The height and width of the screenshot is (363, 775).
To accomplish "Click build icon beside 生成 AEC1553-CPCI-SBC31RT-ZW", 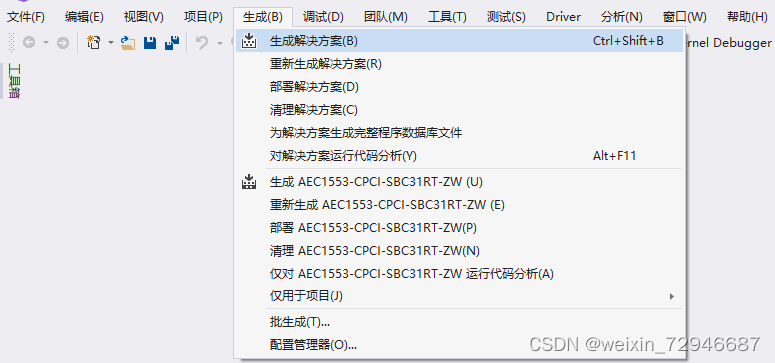I will click(249, 182).
